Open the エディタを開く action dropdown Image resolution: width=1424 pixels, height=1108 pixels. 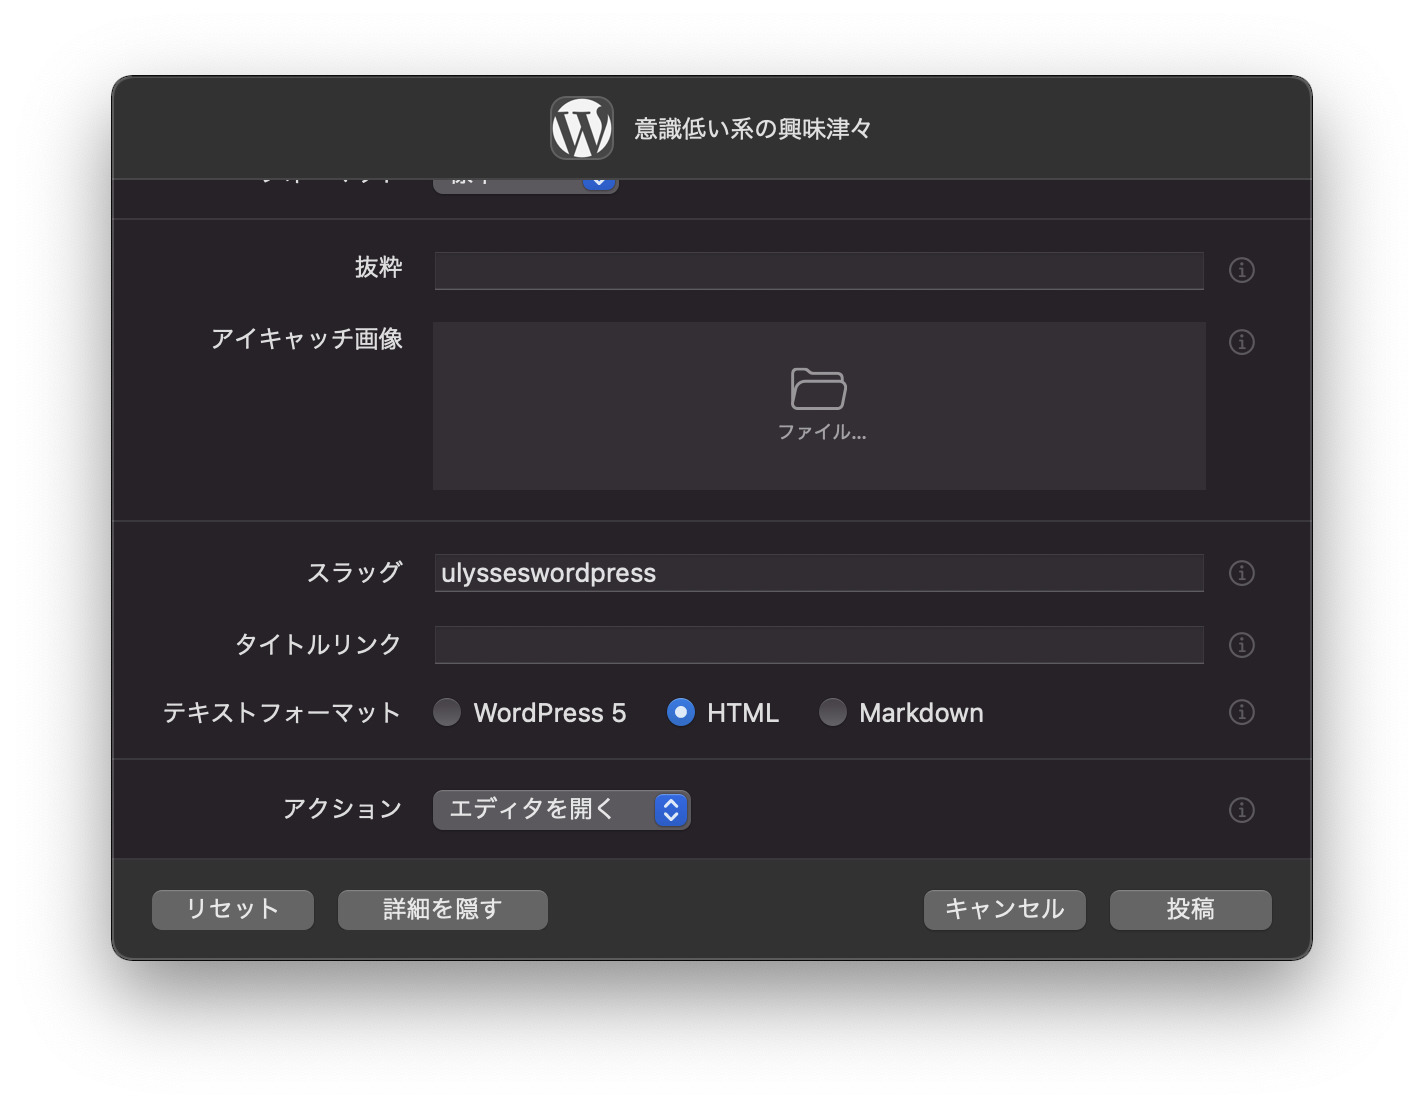point(561,810)
